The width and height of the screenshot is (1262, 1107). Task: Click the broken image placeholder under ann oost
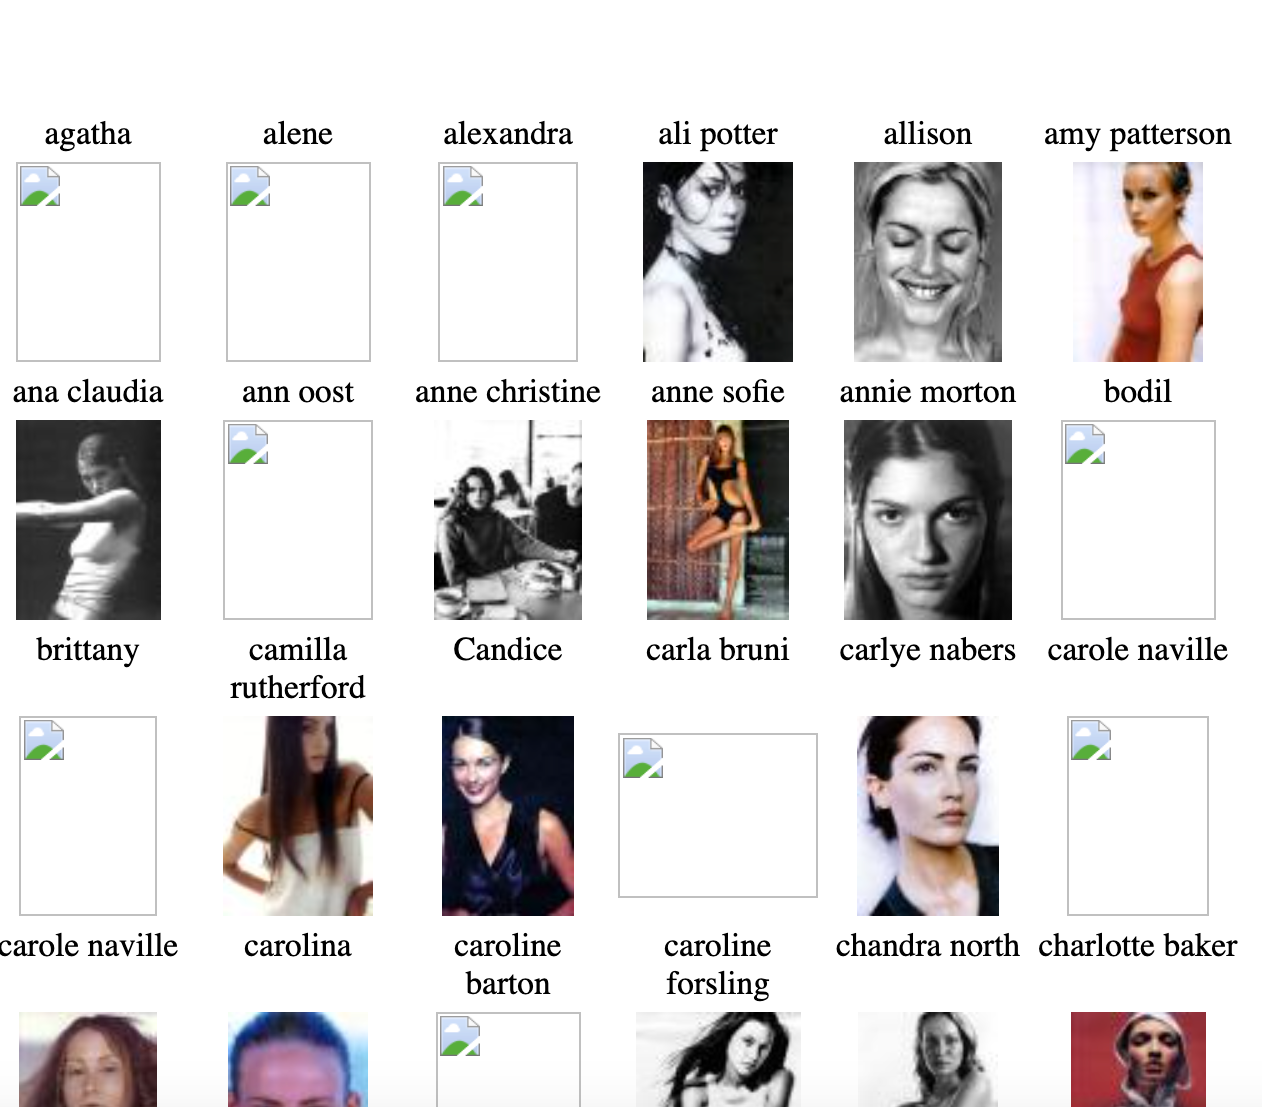tap(298, 520)
